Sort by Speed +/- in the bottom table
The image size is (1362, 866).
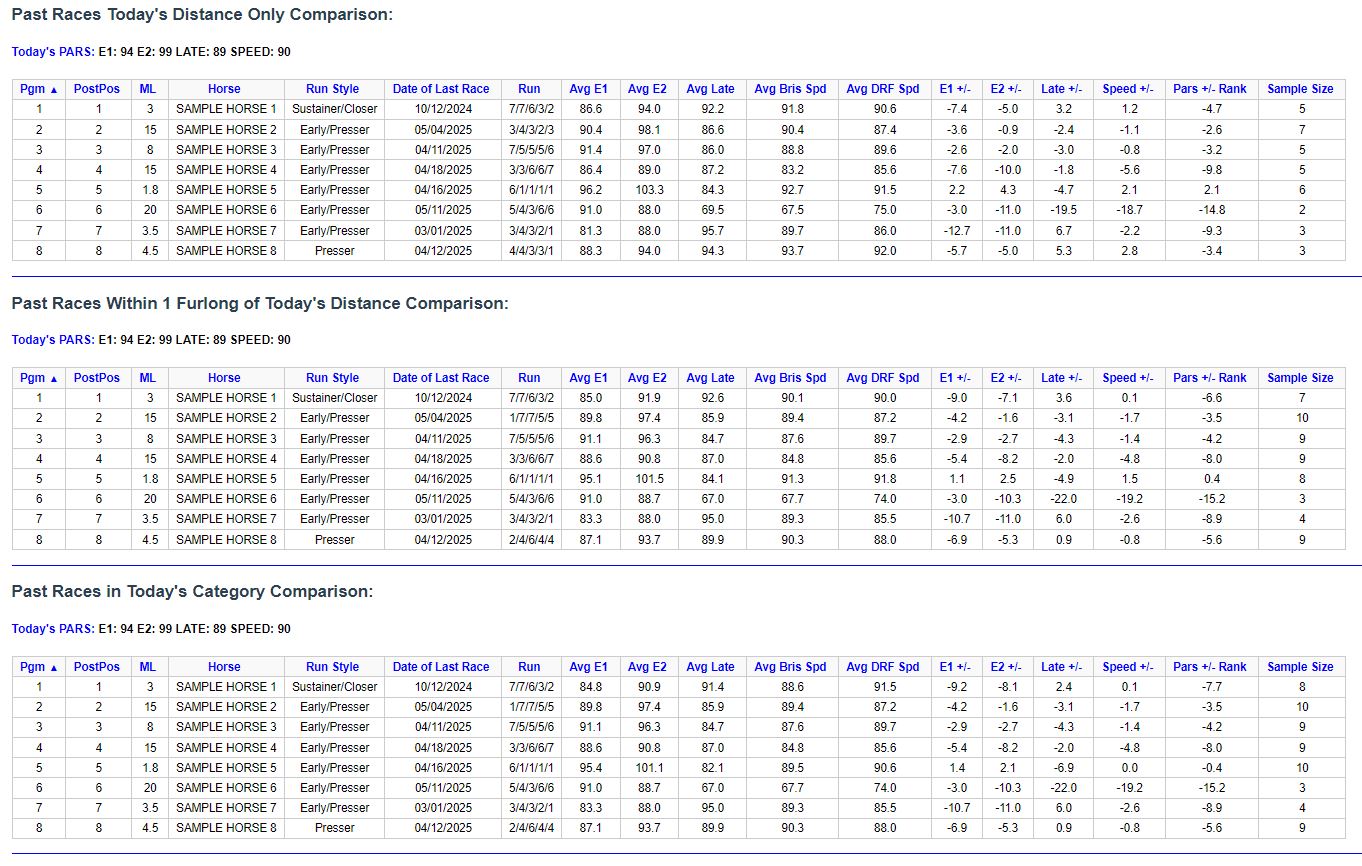click(1128, 666)
